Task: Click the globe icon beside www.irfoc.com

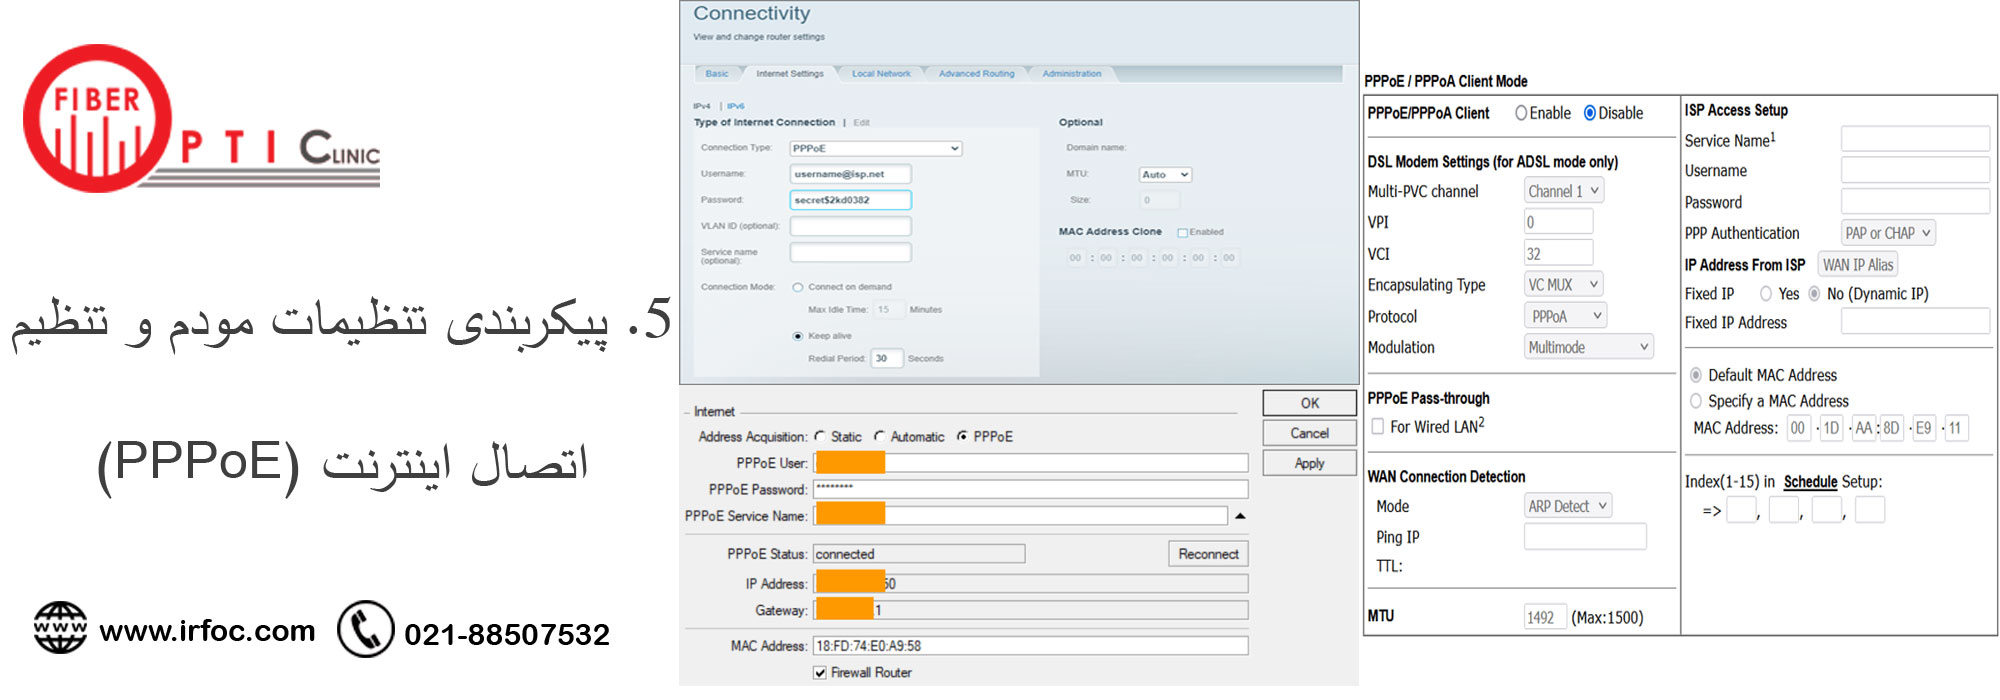Action: (60, 628)
